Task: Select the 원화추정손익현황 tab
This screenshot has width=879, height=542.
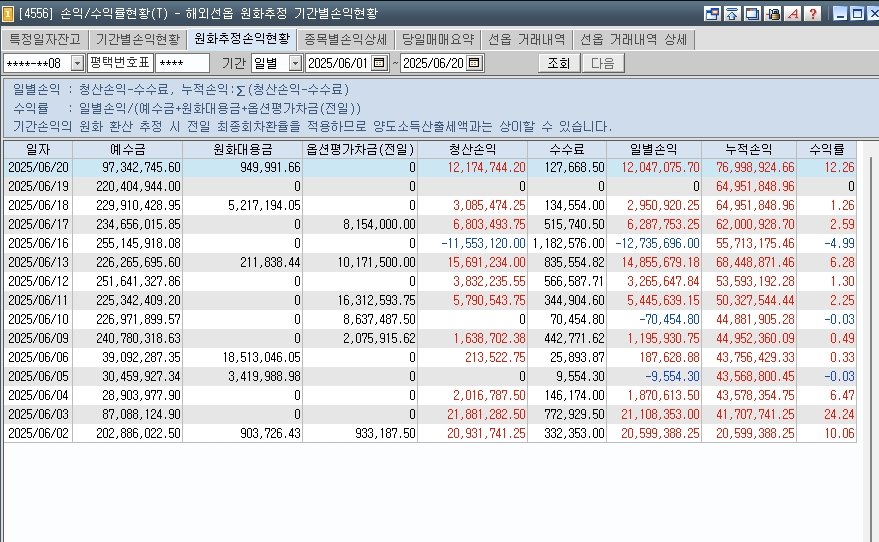Action: pos(242,38)
